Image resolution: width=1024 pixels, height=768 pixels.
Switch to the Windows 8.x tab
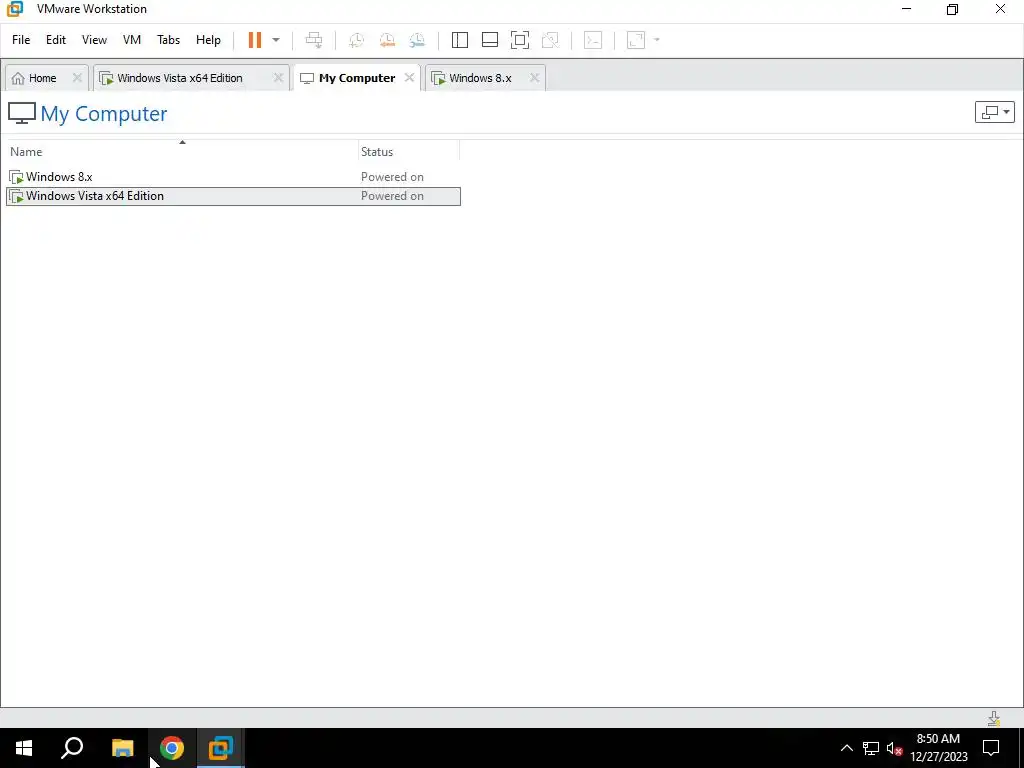point(480,78)
